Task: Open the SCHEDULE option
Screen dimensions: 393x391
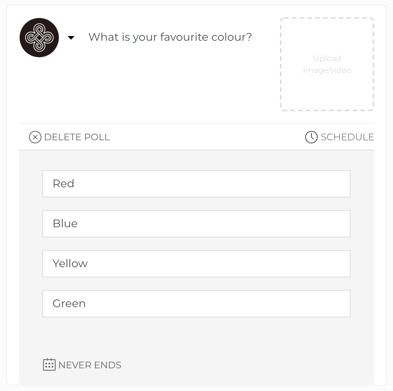Action: pos(347,137)
